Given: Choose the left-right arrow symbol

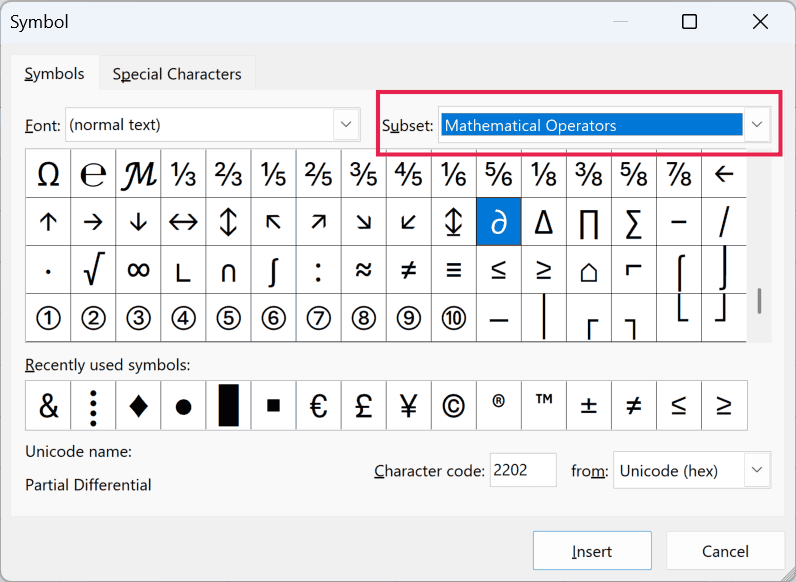Looking at the screenshot, I should point(183,222).
